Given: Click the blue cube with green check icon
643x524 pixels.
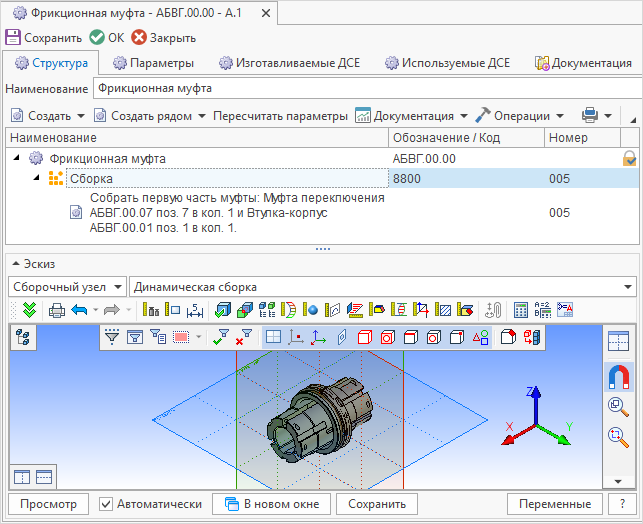Looking at the screenshot, I should pos(223,310).
